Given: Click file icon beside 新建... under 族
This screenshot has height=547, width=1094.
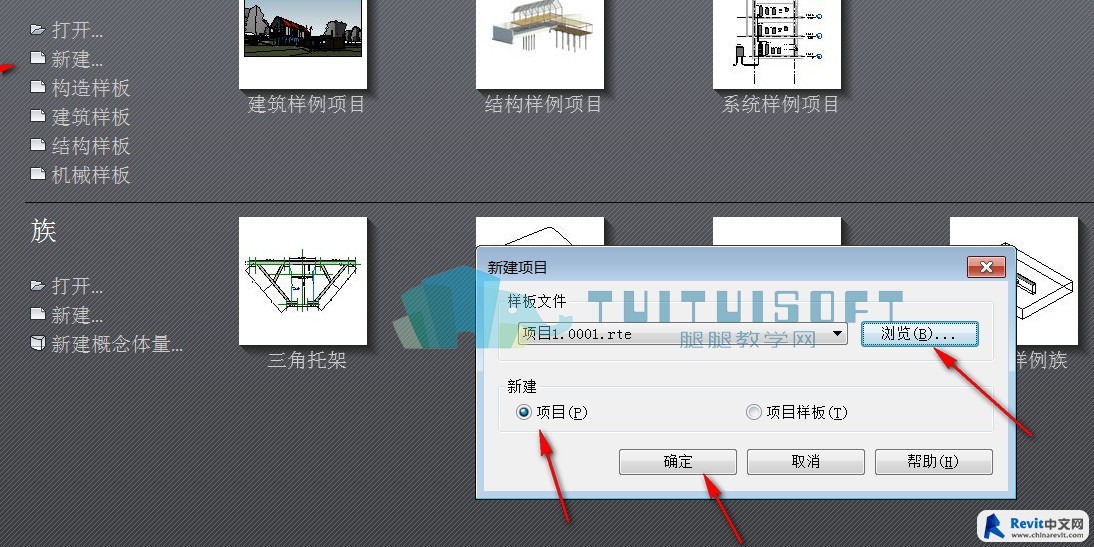Looking at the screenshot, I should (x=38, y=315).
